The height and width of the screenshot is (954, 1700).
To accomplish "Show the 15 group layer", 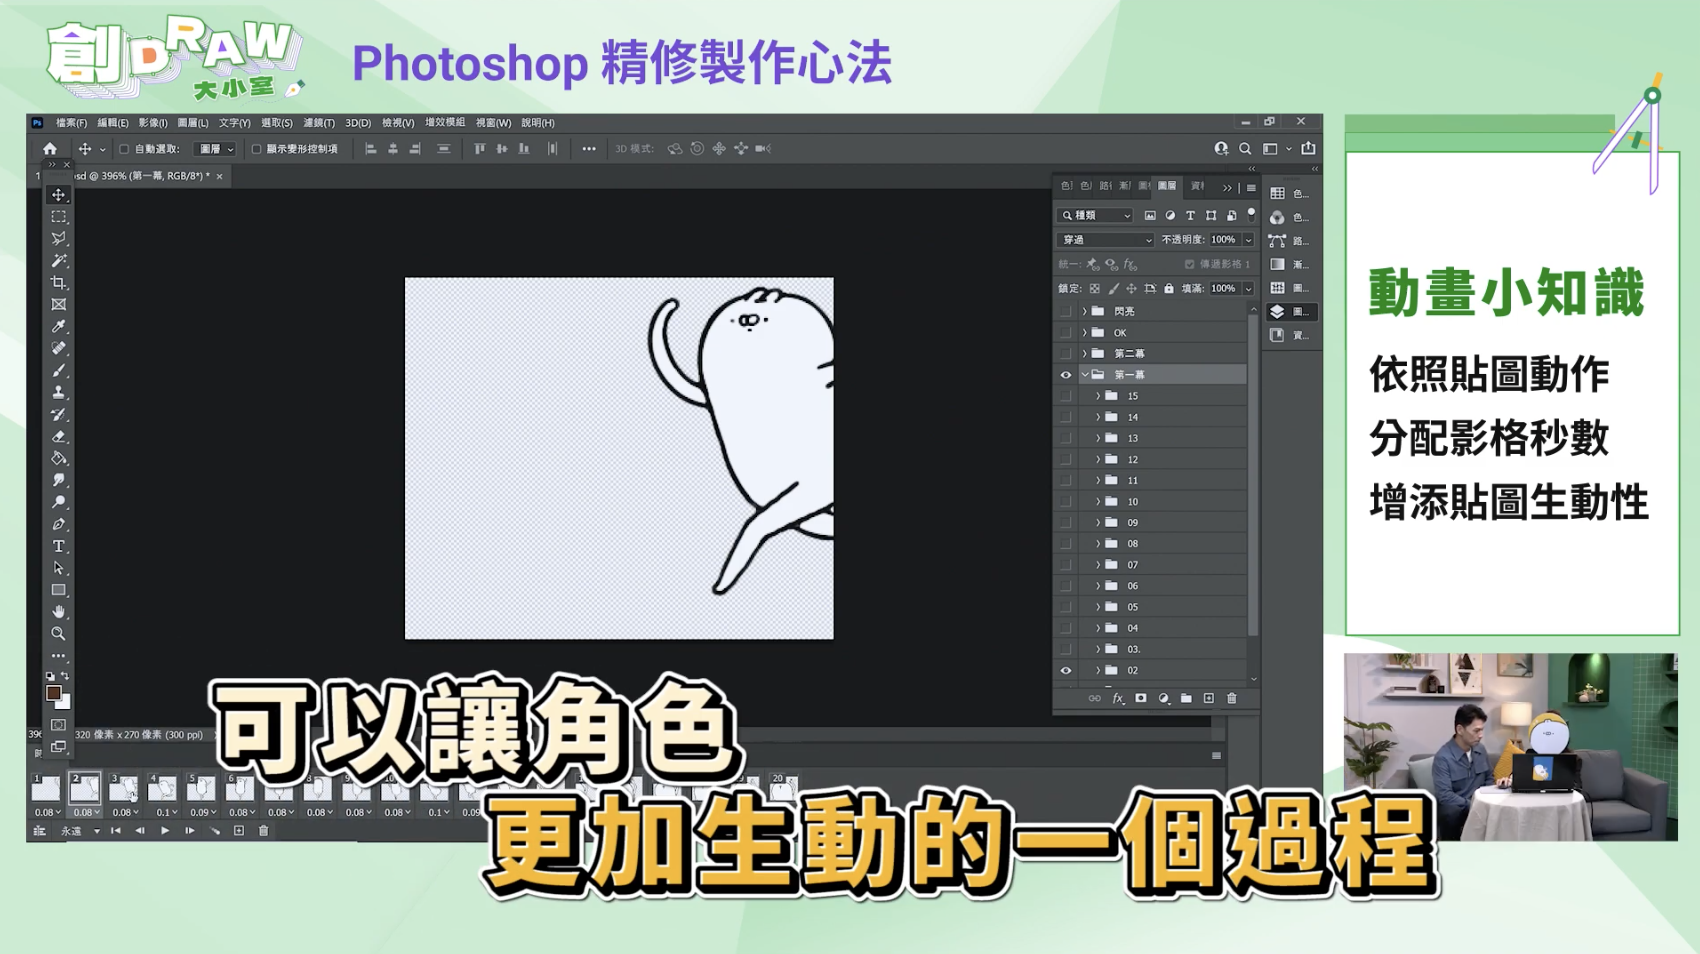I will [1066, 396].
